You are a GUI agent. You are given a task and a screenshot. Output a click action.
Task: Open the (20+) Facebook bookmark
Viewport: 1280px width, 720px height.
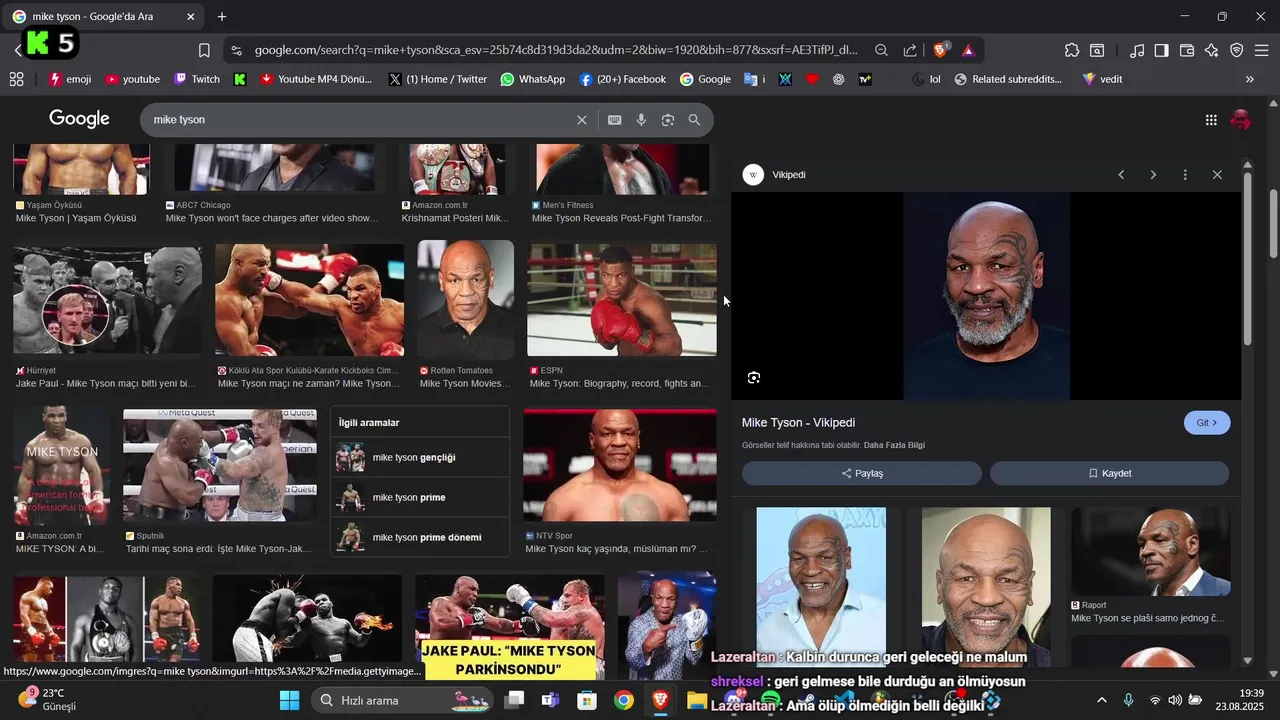pos(622,79)
